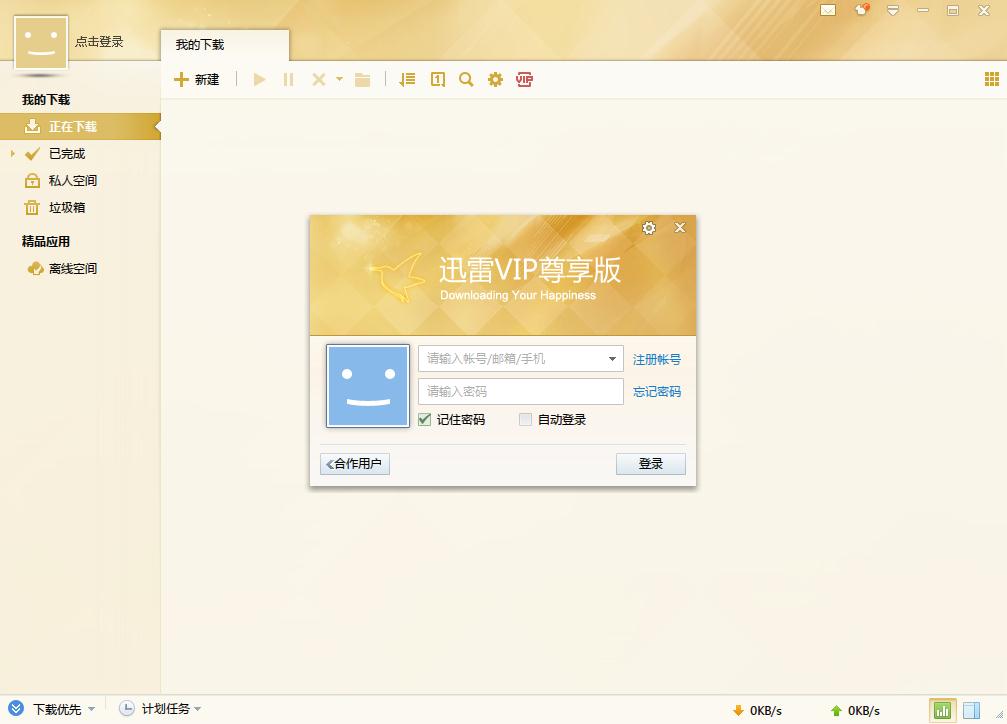The width and height of the screenshot is (1007, 724).
Task: Select the 我的下载 tab
Action: (200, 45)
